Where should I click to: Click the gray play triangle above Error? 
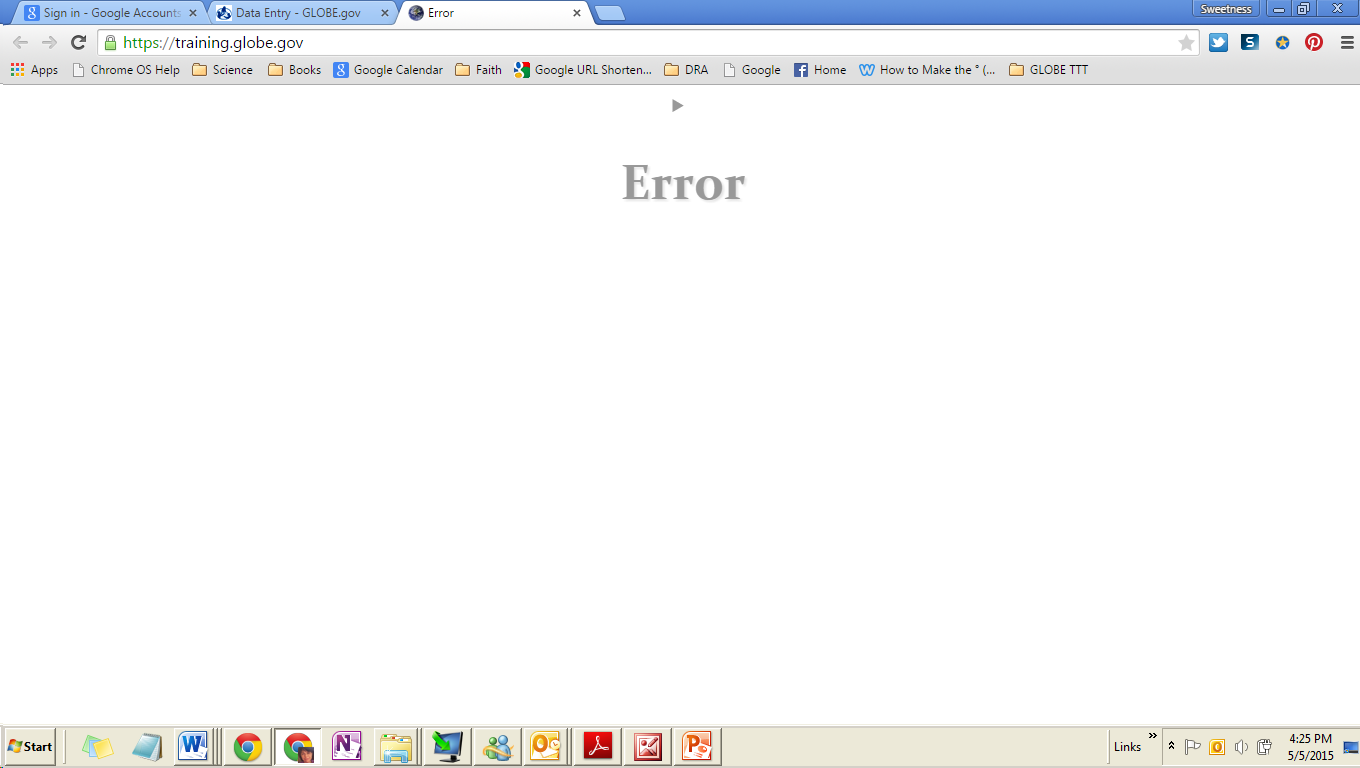pyautogui.click(x=677, y=105)
